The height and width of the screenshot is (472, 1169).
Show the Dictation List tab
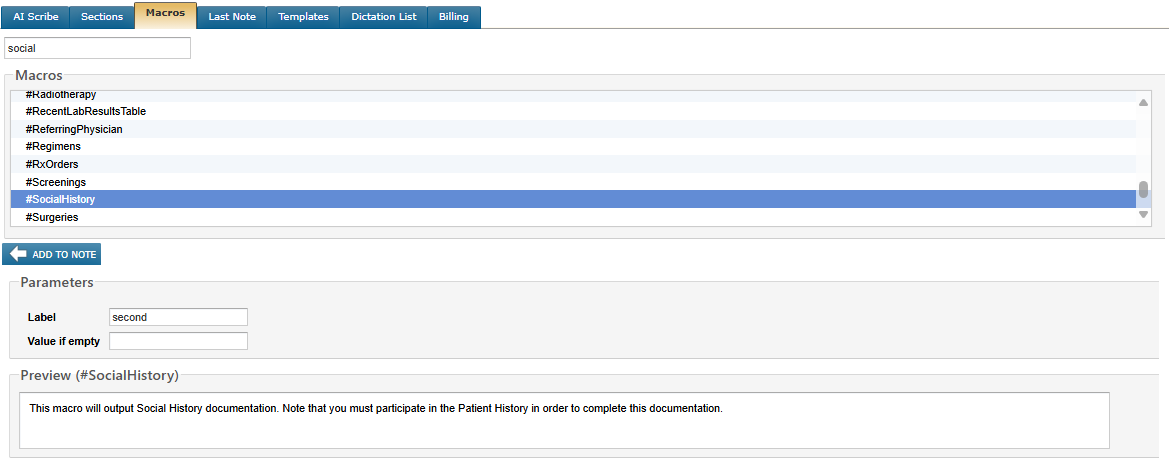[x=383, y=17]
